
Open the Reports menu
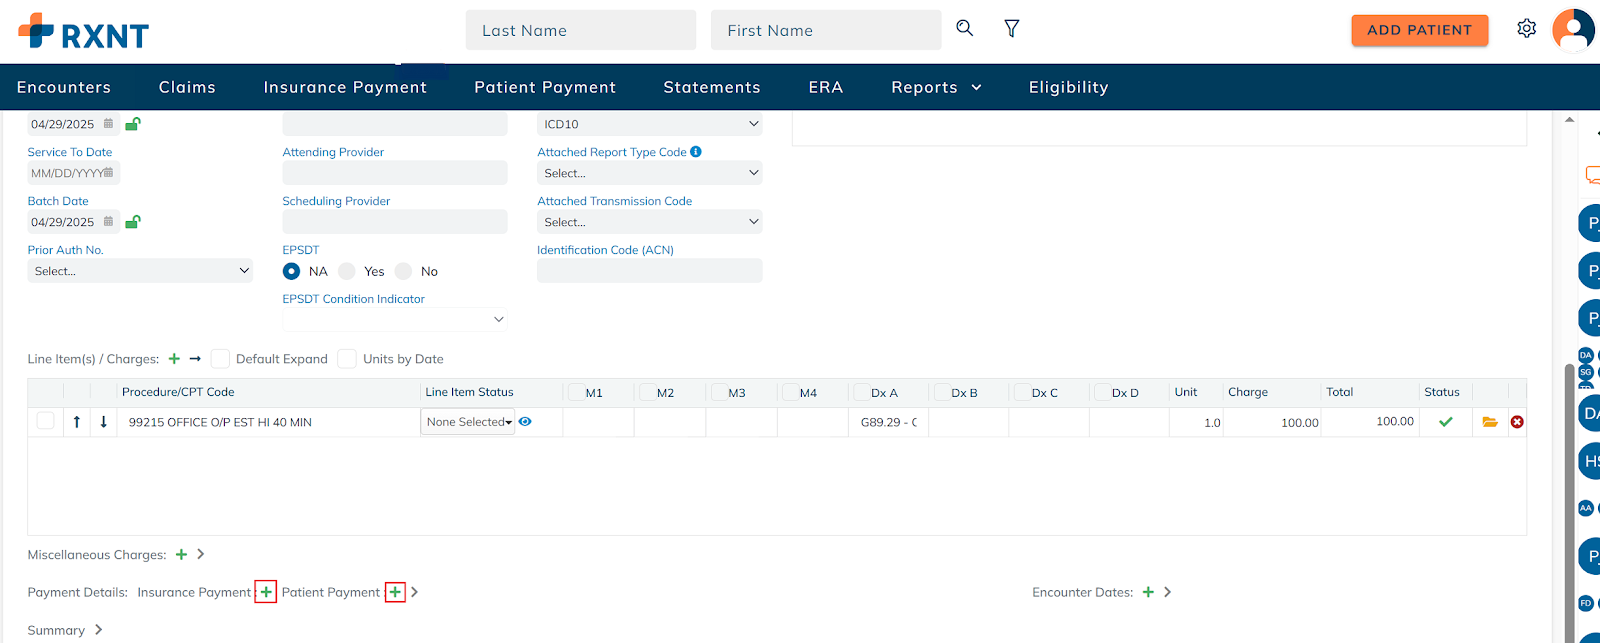coord(936,87)
